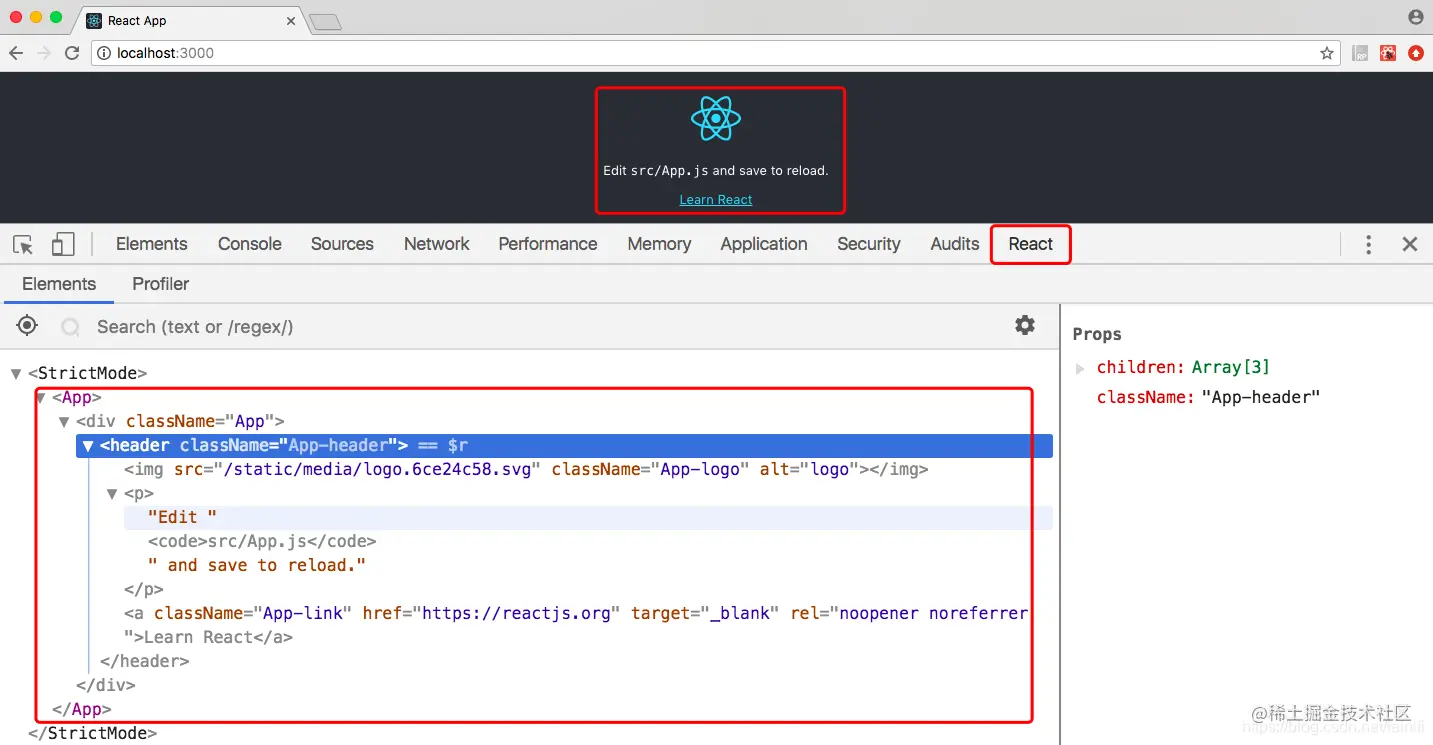Viewport: 1433px width, 745px height.
Task: Collapse the StrictMode tree node
Action: tap(16, 374)
